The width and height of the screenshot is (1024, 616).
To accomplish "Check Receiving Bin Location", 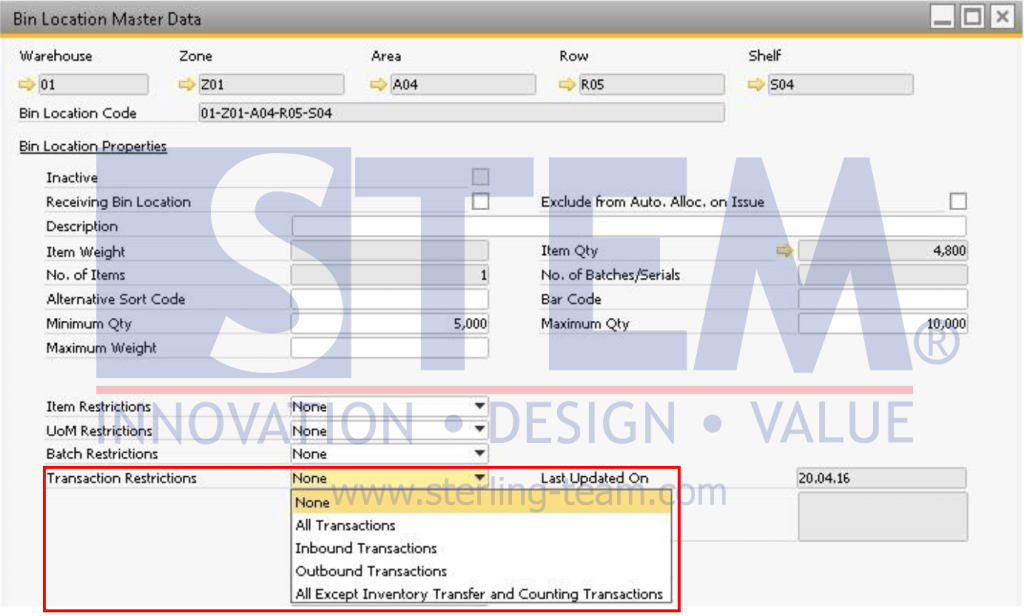I will coord(480,201).
